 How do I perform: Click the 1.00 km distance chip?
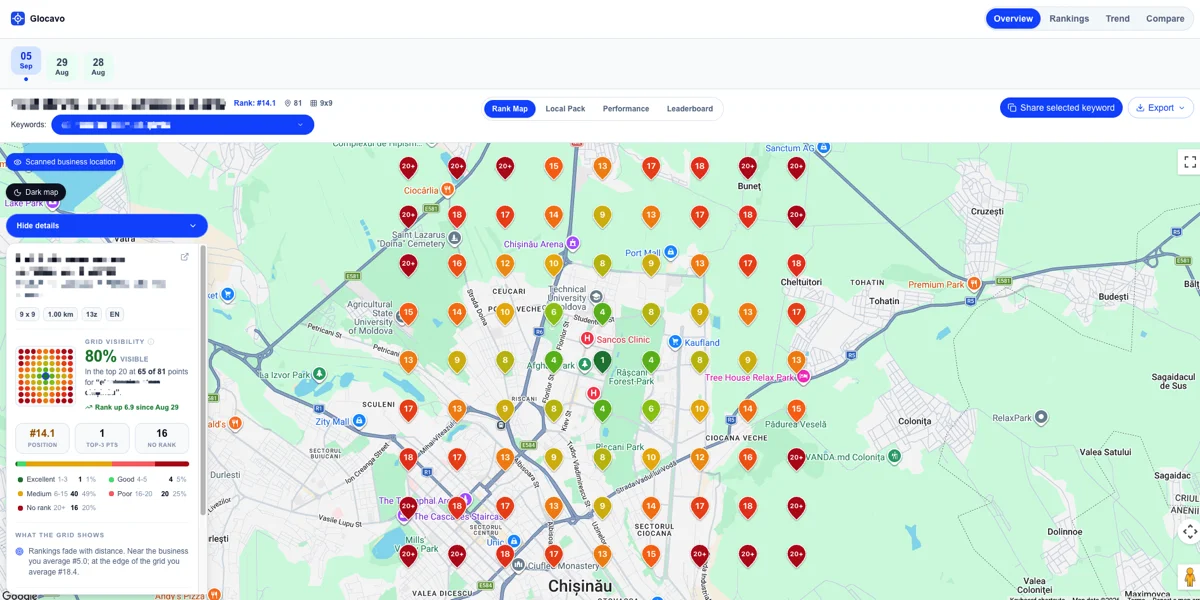tap(61, 314)
